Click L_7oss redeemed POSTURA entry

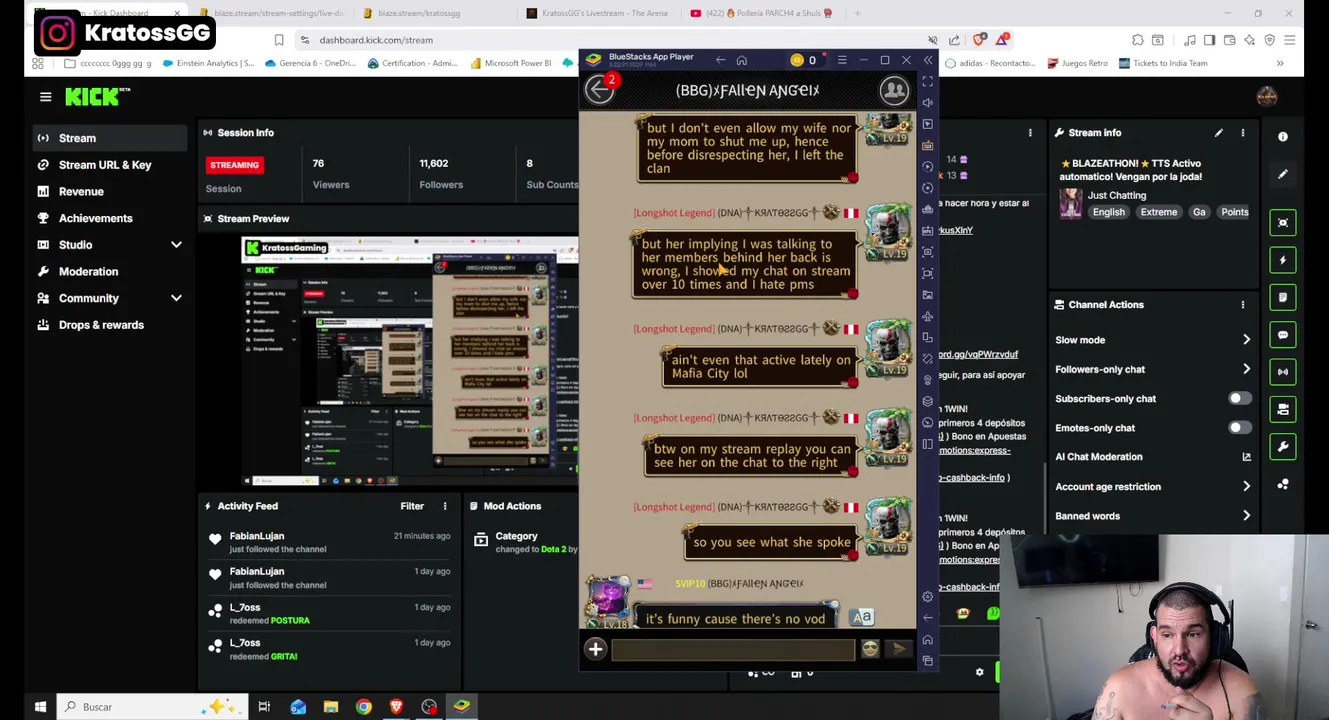329,614
